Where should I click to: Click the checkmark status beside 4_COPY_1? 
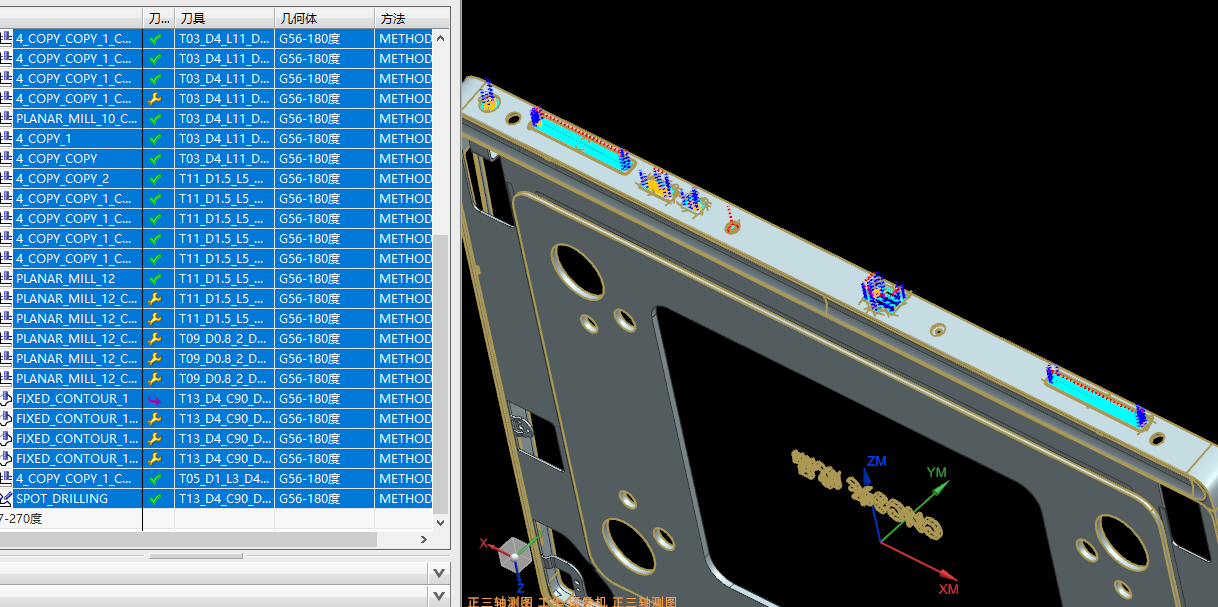[155, 138]
